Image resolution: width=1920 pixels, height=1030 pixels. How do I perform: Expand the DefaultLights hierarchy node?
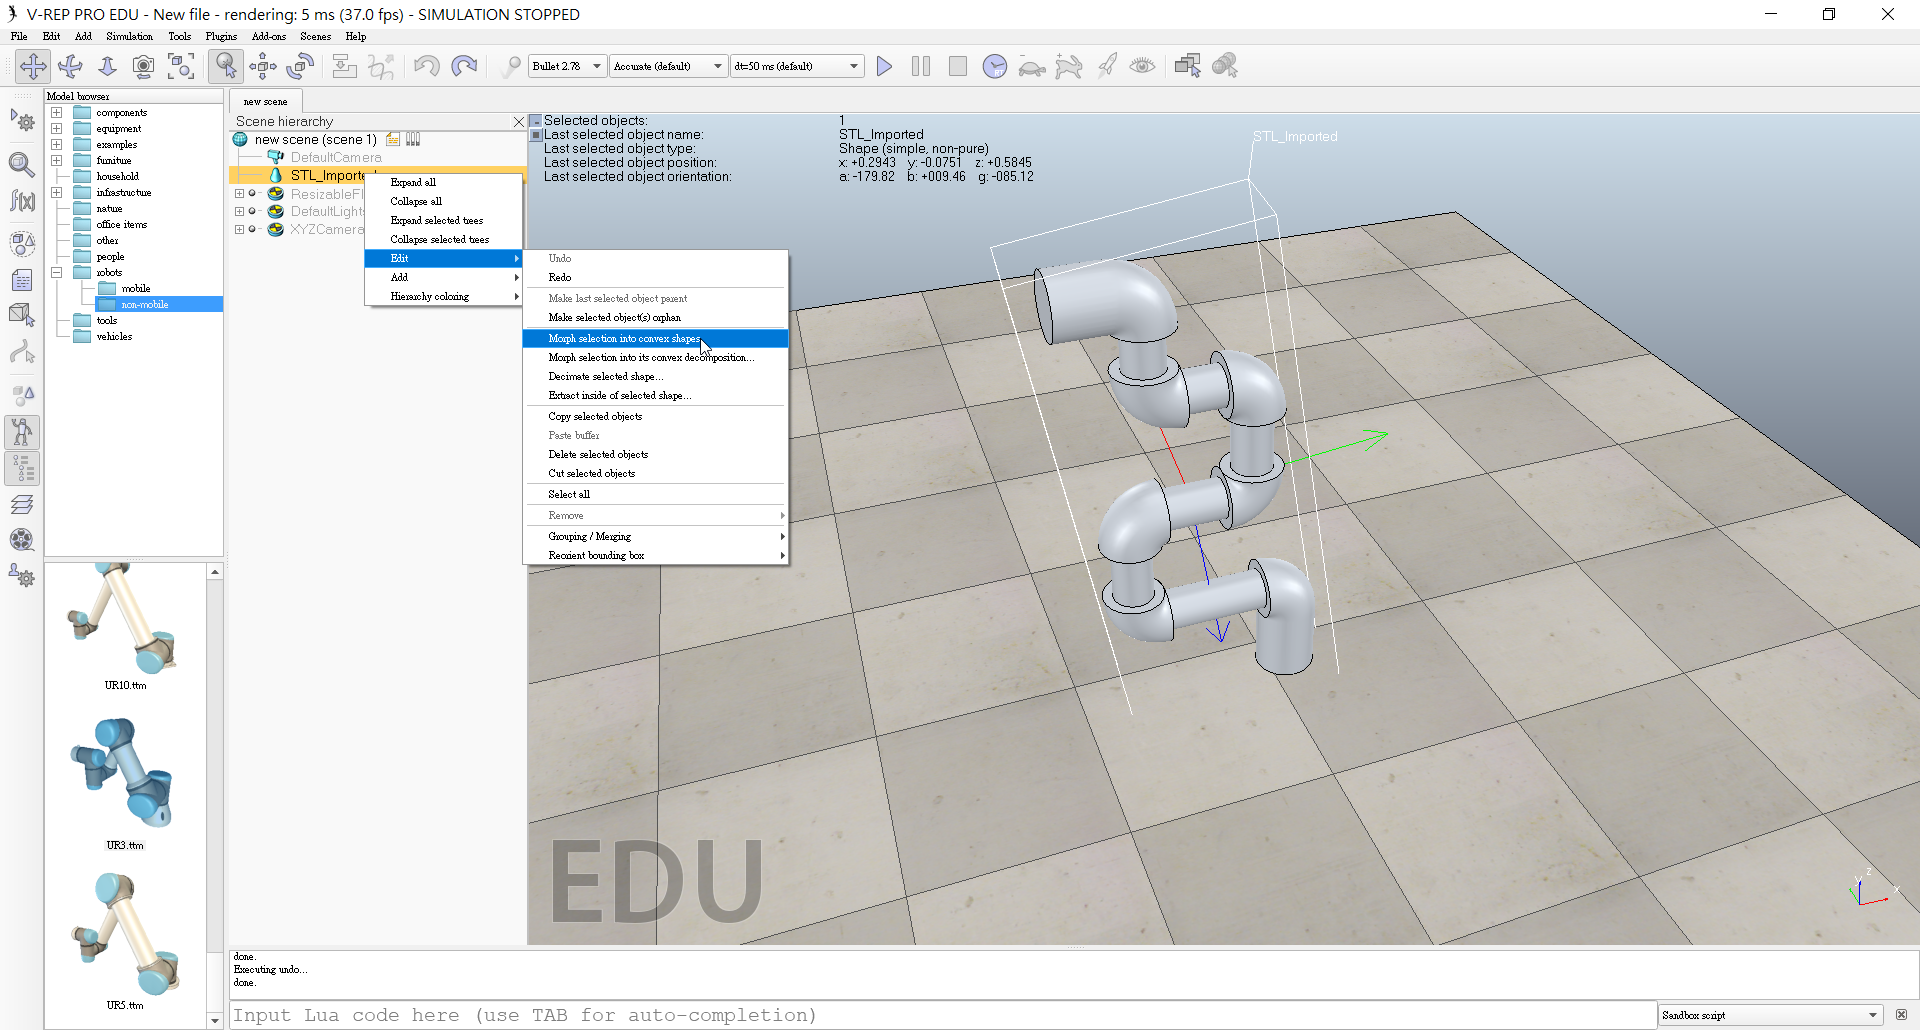[239, 212]
